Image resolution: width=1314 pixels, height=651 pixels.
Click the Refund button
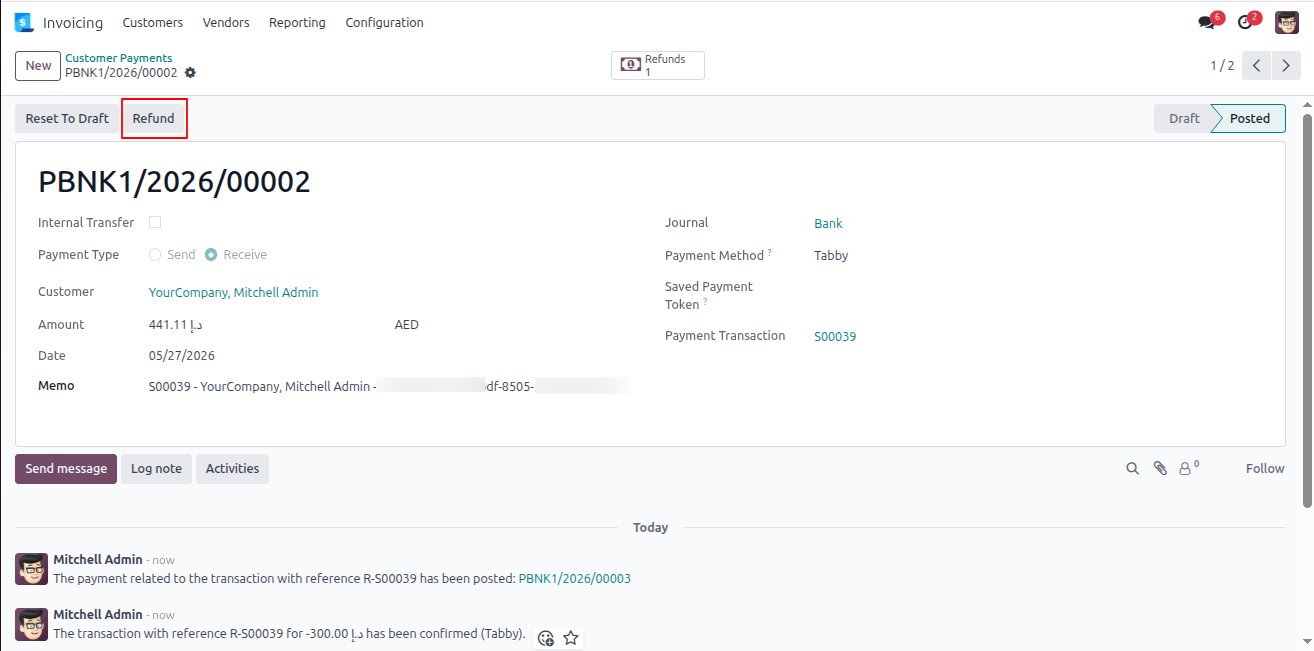pyautogui.click(x=154, y=118)
